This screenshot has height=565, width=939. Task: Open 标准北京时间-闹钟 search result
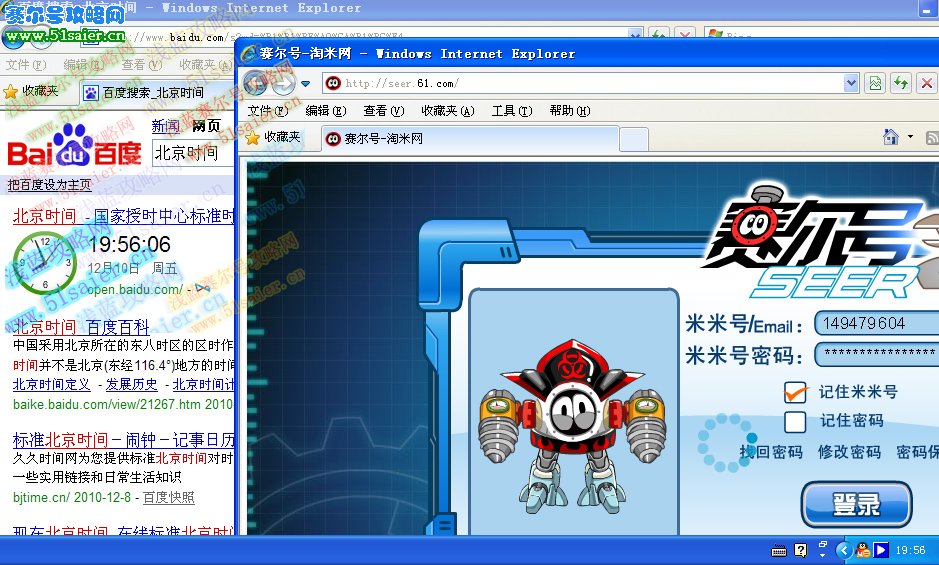(123, 440)
